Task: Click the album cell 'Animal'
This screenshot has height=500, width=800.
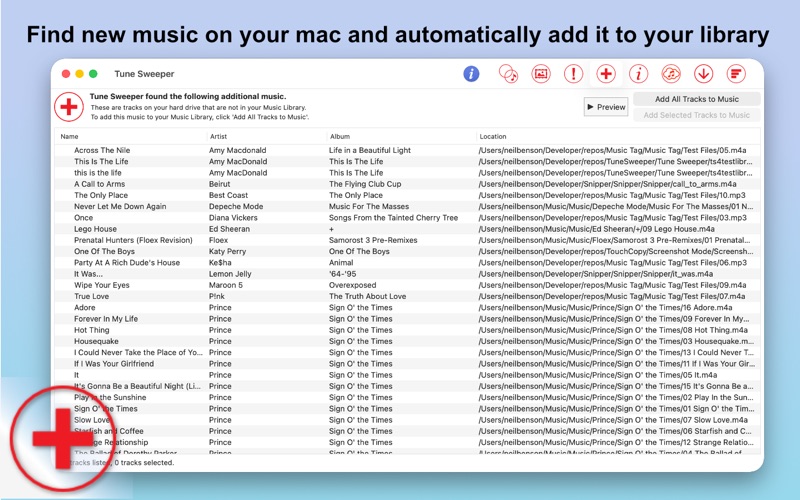Action: tap(341, 263)
